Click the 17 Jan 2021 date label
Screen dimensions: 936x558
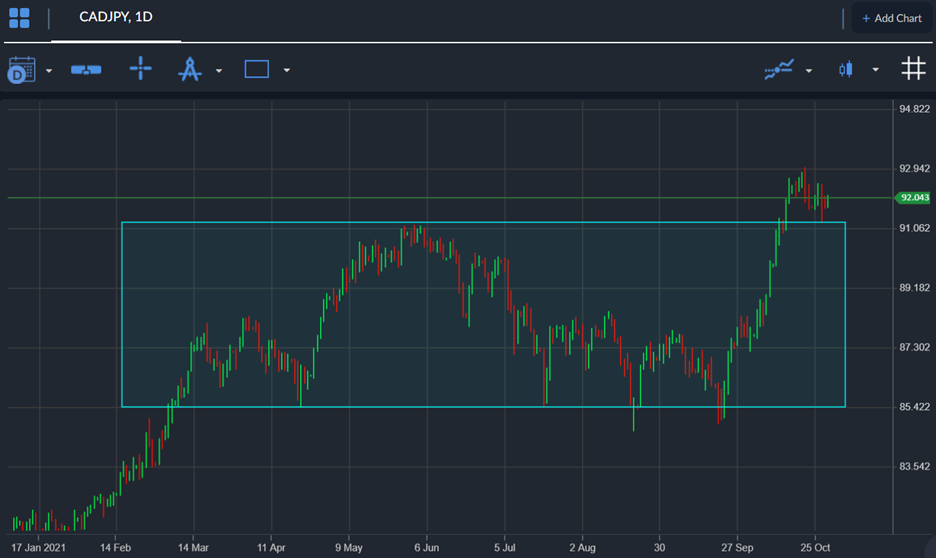(39, 547)
